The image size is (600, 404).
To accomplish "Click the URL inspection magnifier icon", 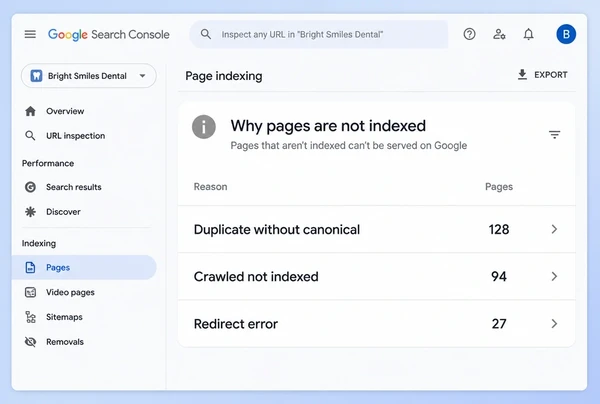I will pyautogui.click(x=30, y=136).
